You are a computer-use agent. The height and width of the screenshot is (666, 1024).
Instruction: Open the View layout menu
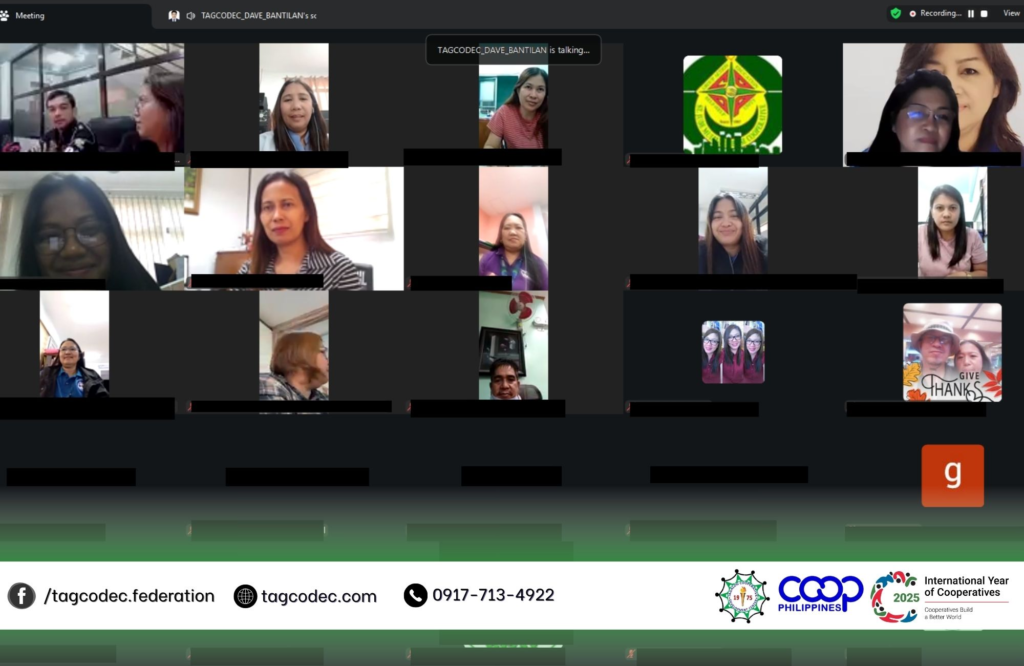pyautogui.click(x=1011, y=14)
